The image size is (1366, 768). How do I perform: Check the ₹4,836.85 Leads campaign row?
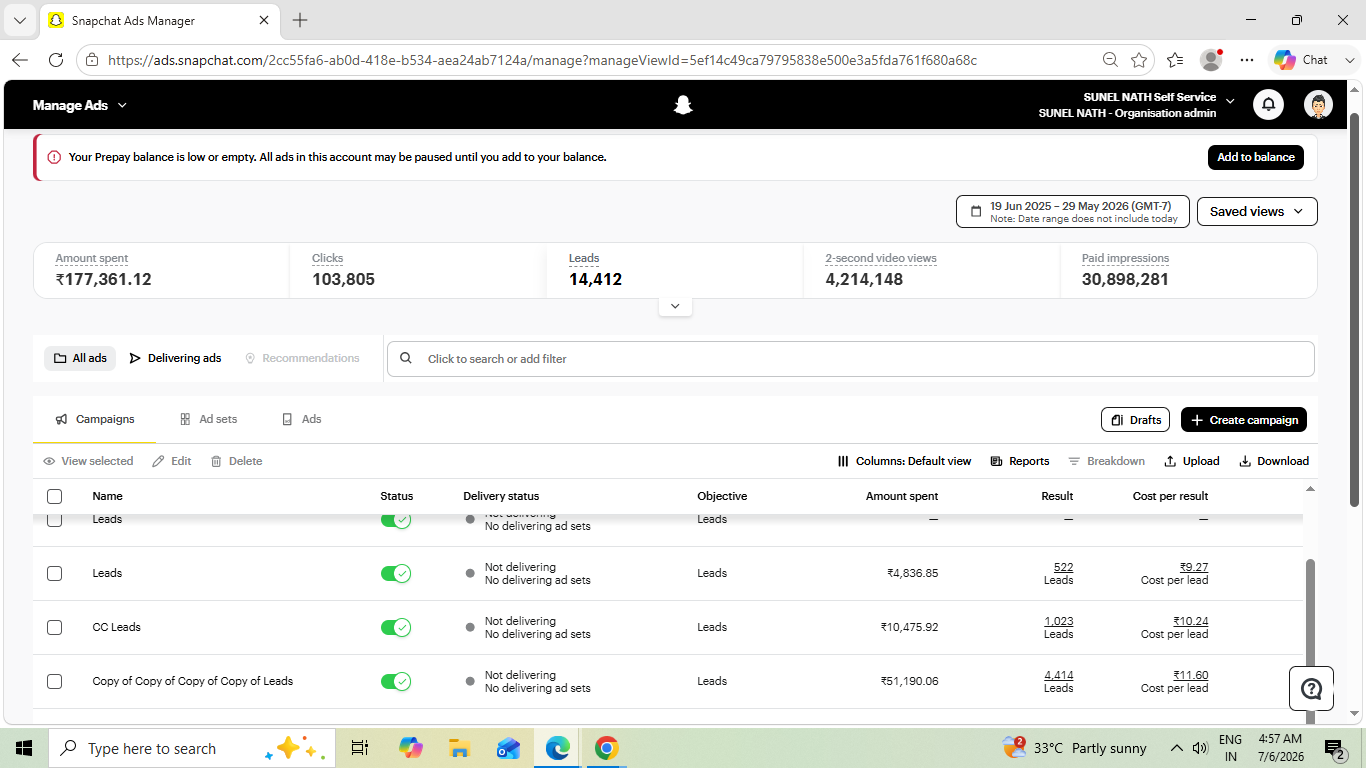[x=54, y=573]
